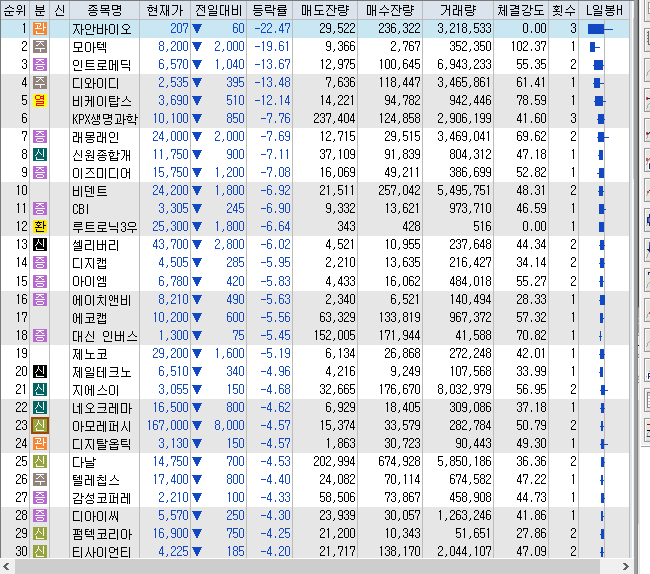Click the 횟수 column header

[563, 10]
